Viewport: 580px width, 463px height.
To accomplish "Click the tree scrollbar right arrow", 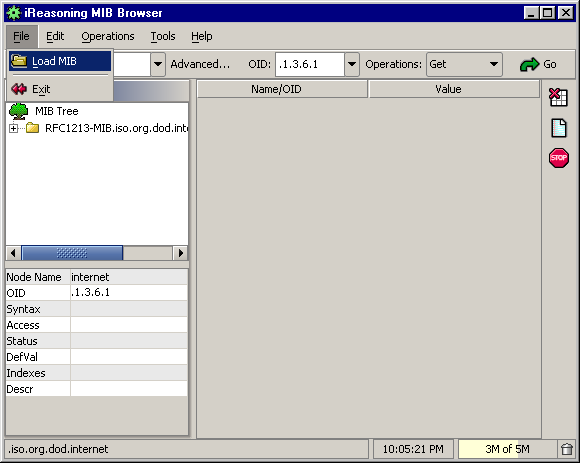I will [x=181, y=253].
